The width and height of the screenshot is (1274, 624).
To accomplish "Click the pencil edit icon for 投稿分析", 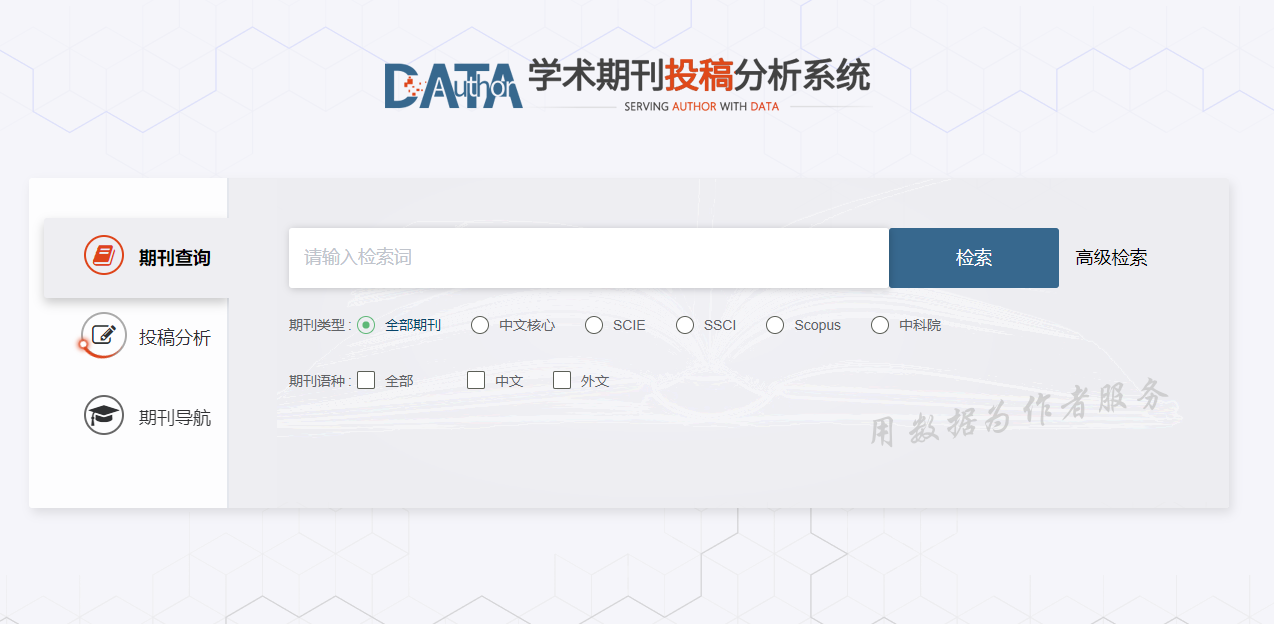I will pos(104,334).
